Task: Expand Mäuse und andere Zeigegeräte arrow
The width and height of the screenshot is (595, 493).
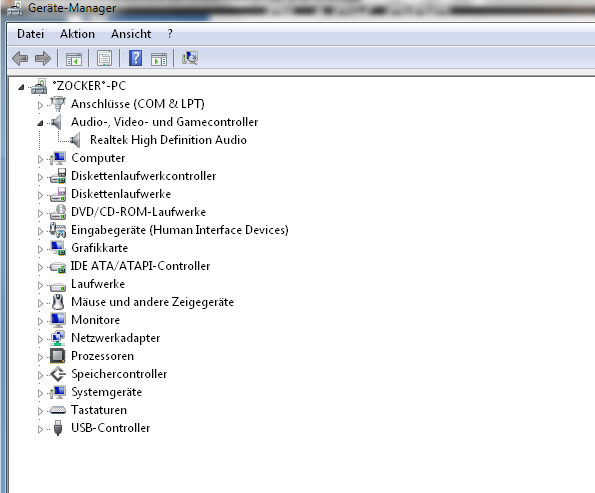Action: click(40, 303)
